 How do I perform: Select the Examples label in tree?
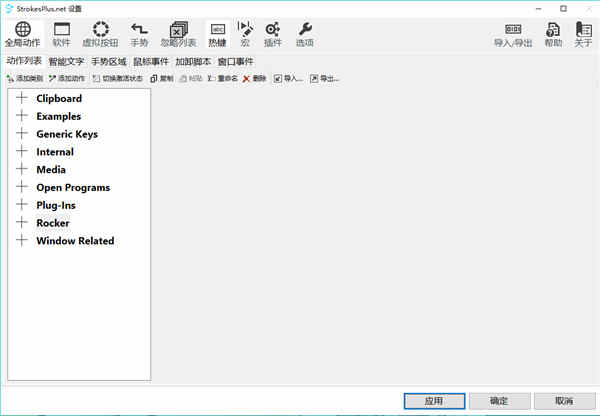tap(59, 116)
